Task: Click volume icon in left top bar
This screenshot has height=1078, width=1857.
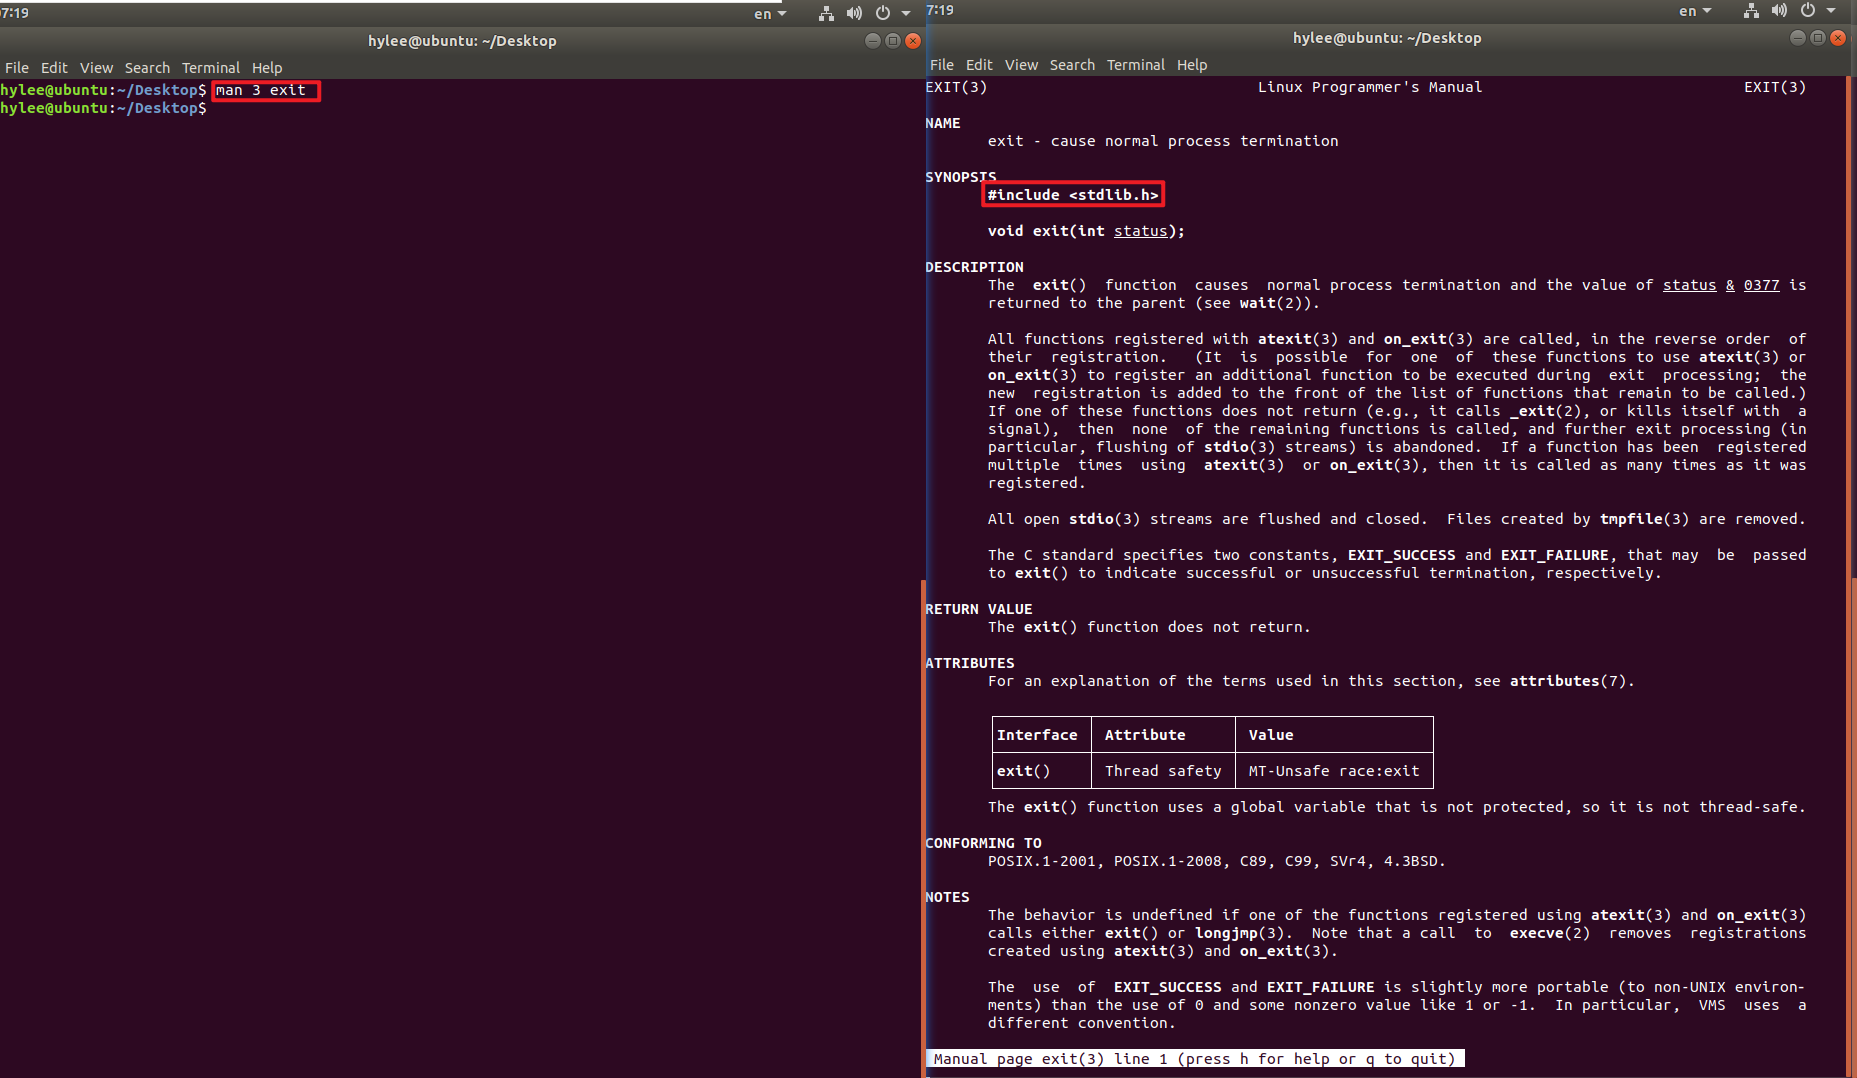Action: (854, 14)
